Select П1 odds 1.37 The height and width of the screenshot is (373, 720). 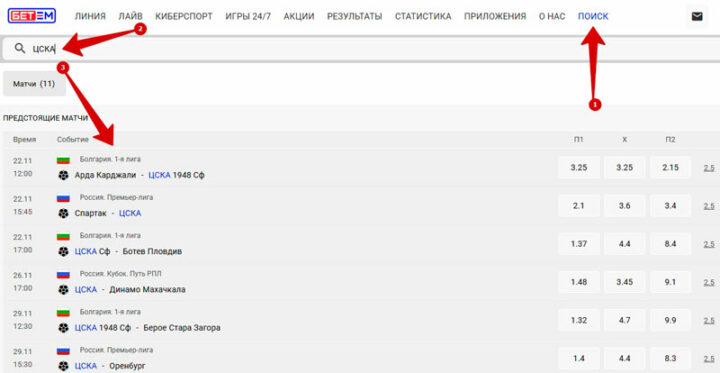tap(579, 243)
